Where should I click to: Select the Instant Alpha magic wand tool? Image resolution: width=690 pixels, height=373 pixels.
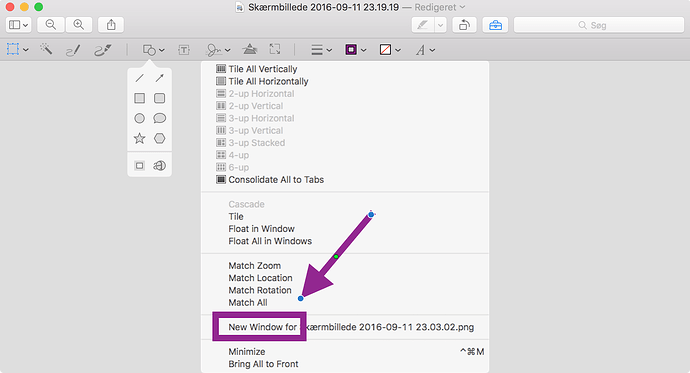[x=46, y=49]
